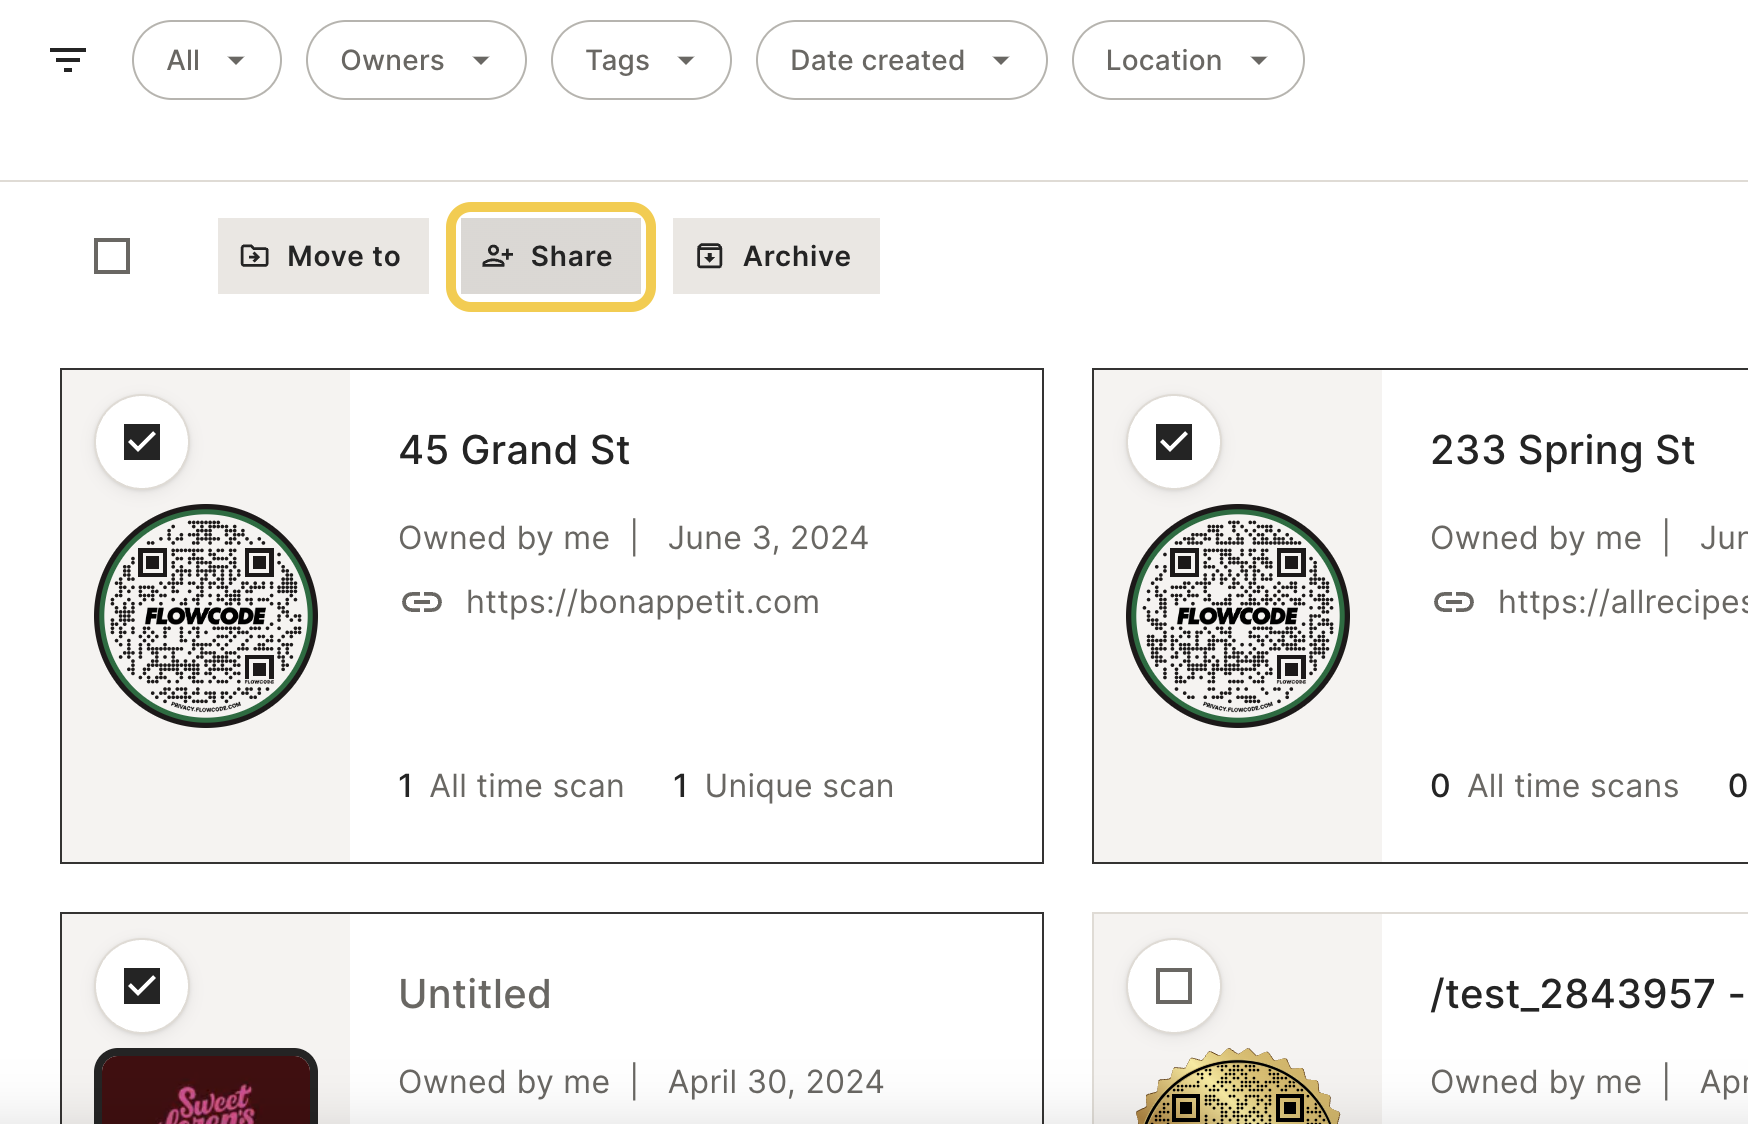This screenshot has height=1124, width=1748.
Task: Expand the Tags filter dropdown
Action: (x=641, y=60)
